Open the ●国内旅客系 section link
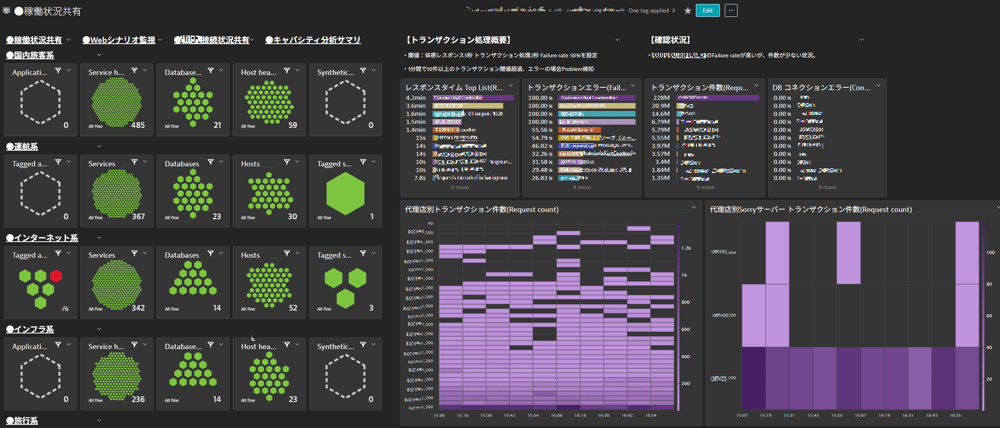Viewport: 1000px width, 428px height. coord(29,55)
